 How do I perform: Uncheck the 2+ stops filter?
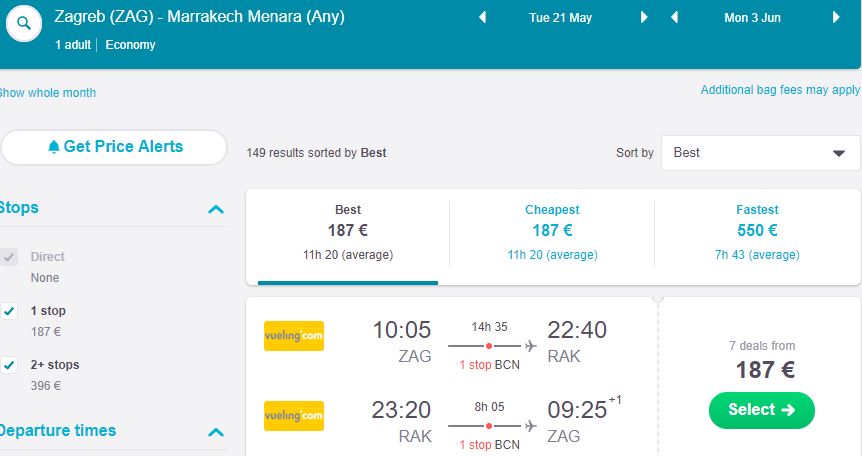click(x=10, y=365)
